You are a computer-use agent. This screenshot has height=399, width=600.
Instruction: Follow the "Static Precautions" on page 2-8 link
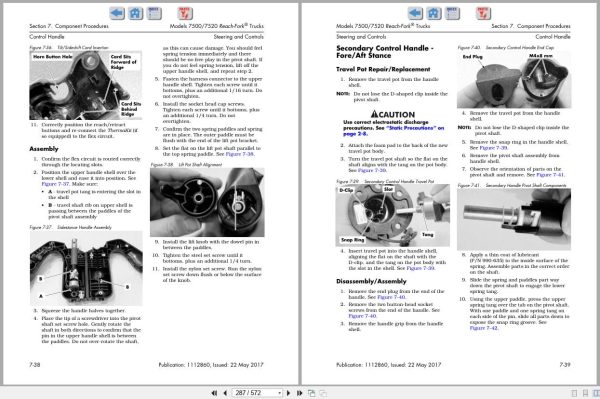pos(393,131)
